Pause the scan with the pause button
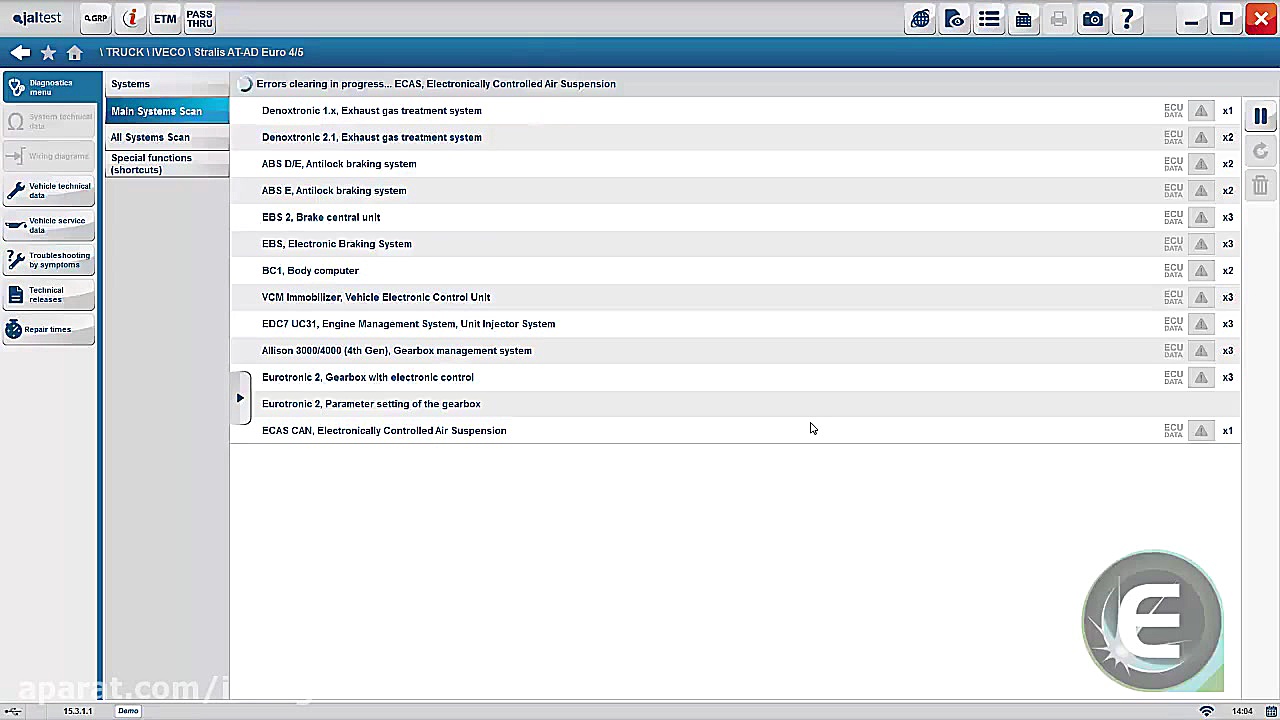This screenshot has width=1280, height=720. (1261, 117)
